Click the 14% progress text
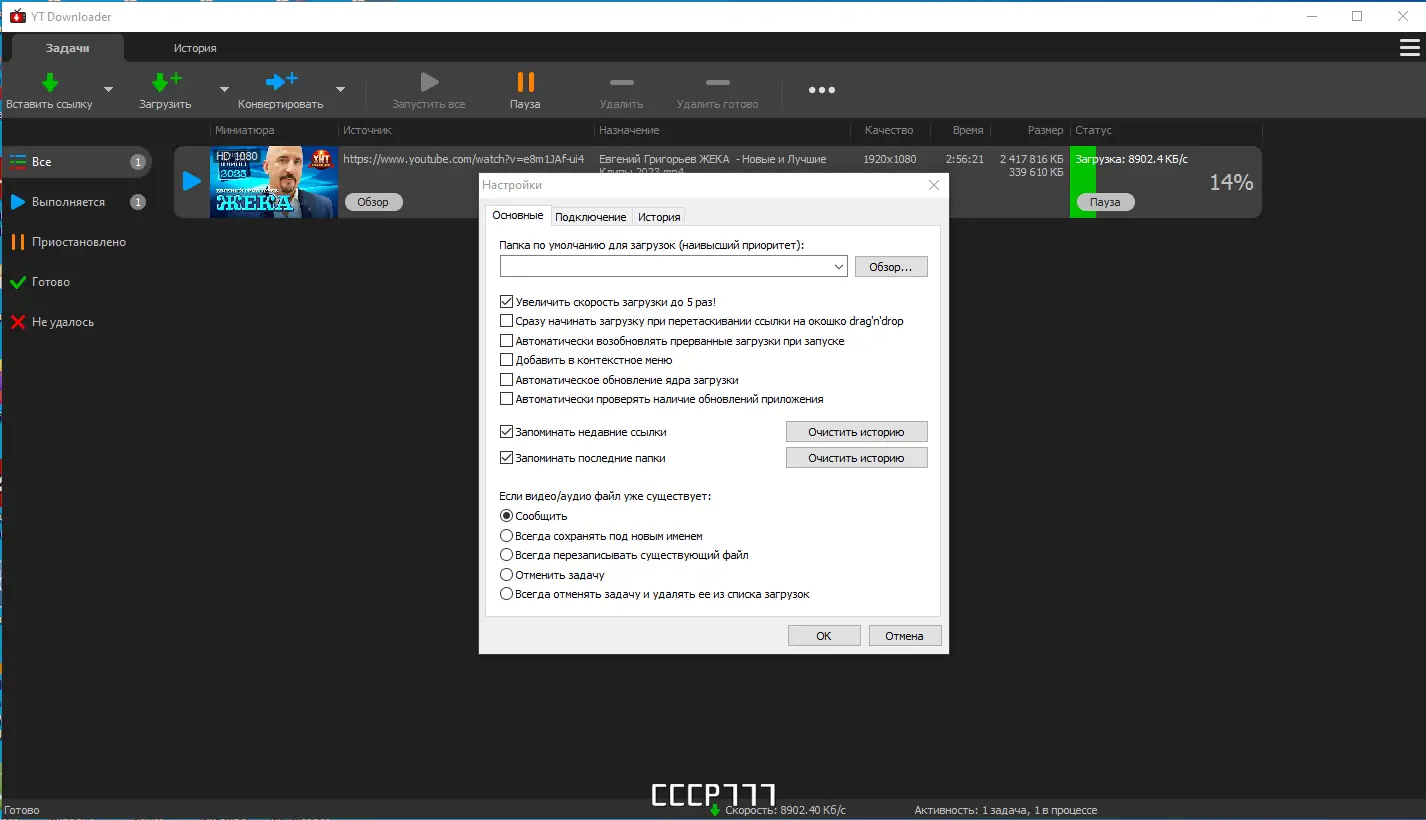This screenshot has width=1426, height=820. (1231, 182)
